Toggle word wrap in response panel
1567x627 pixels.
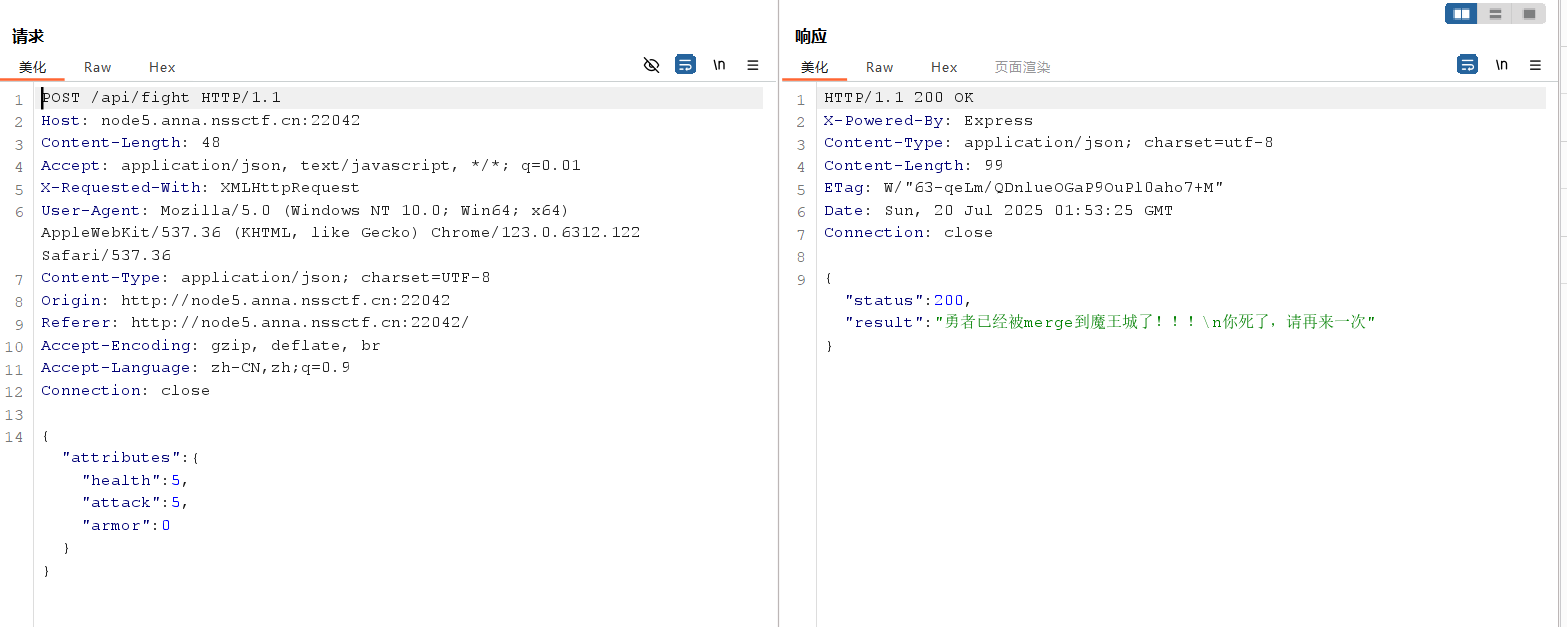coord(1467,65)
